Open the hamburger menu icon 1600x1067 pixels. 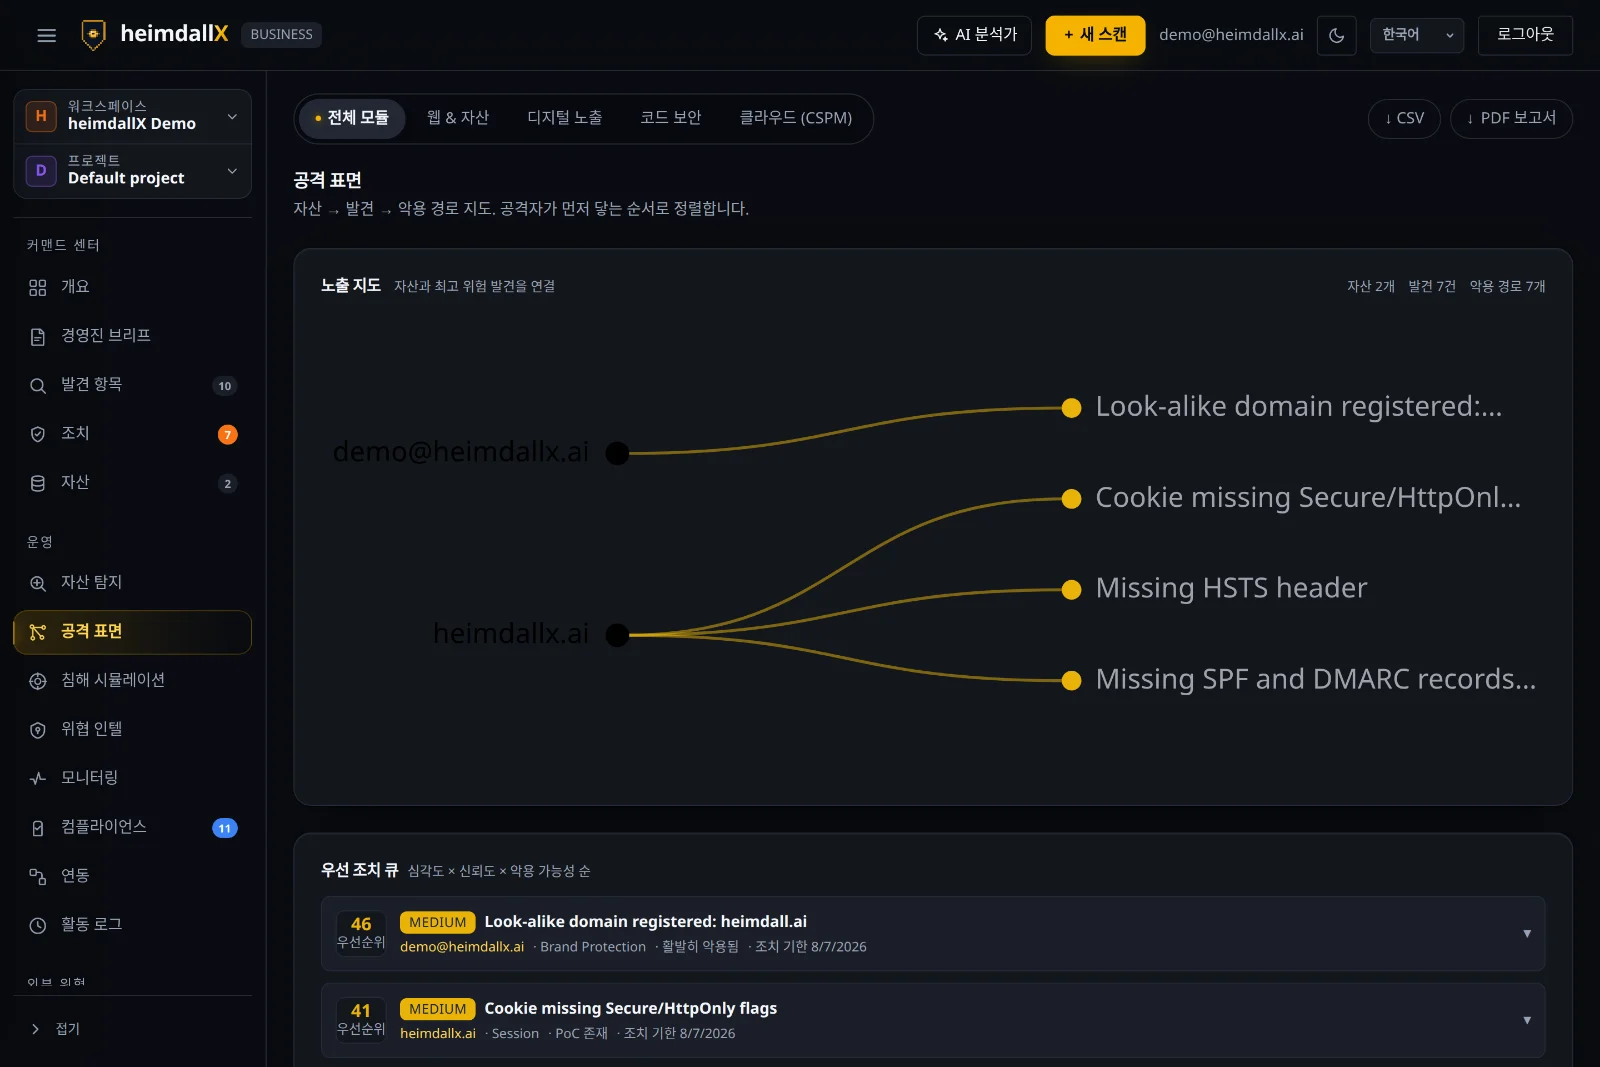[x=46, y=35]
